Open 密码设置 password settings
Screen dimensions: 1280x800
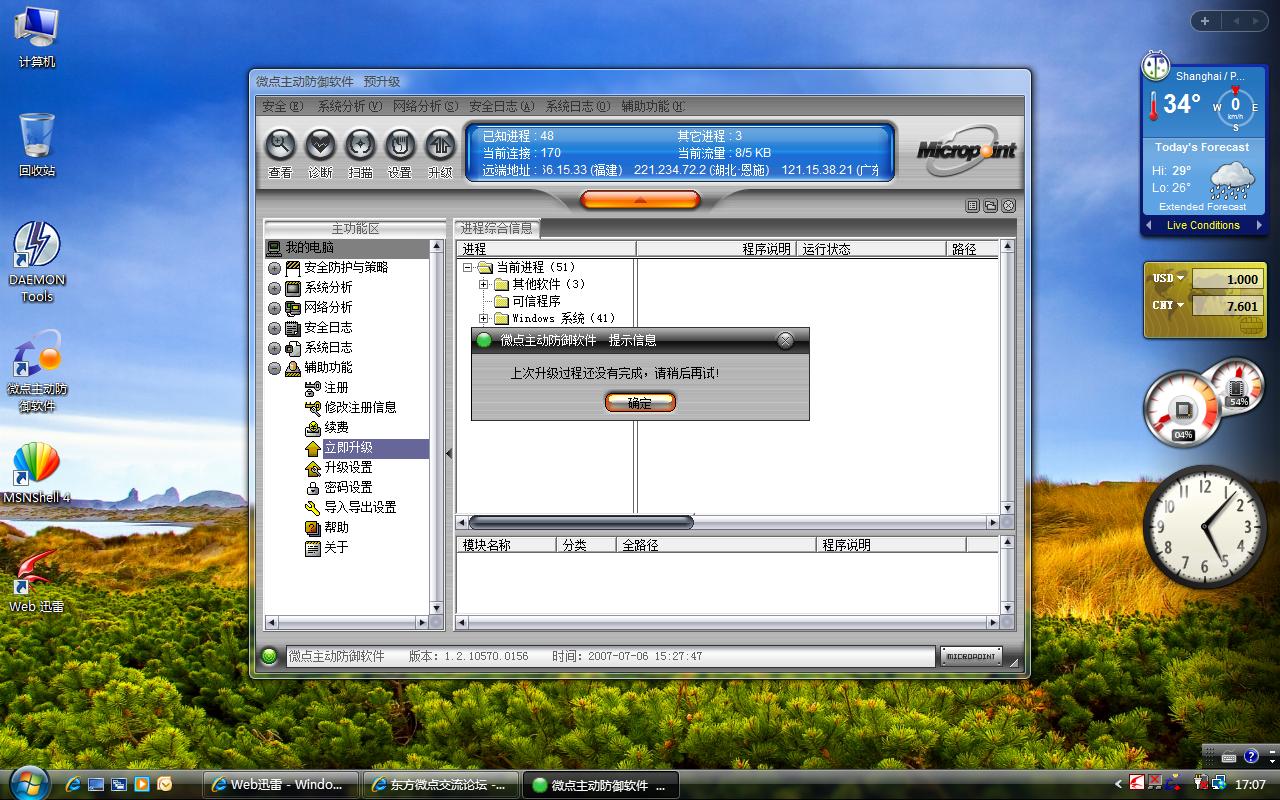click(348, 487)
